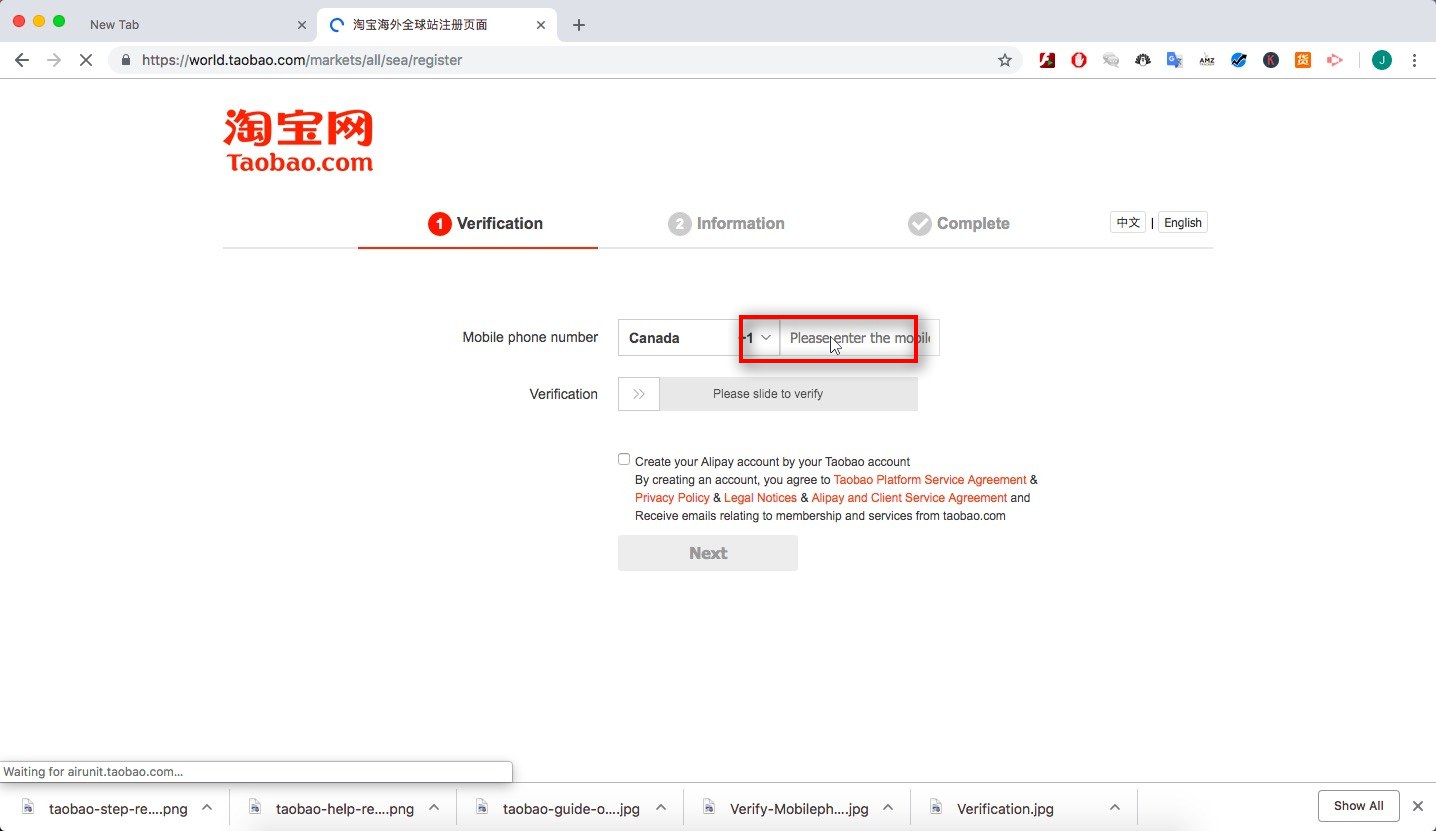
Task: Switch language to English
Action: click(x=1183, y=223)
